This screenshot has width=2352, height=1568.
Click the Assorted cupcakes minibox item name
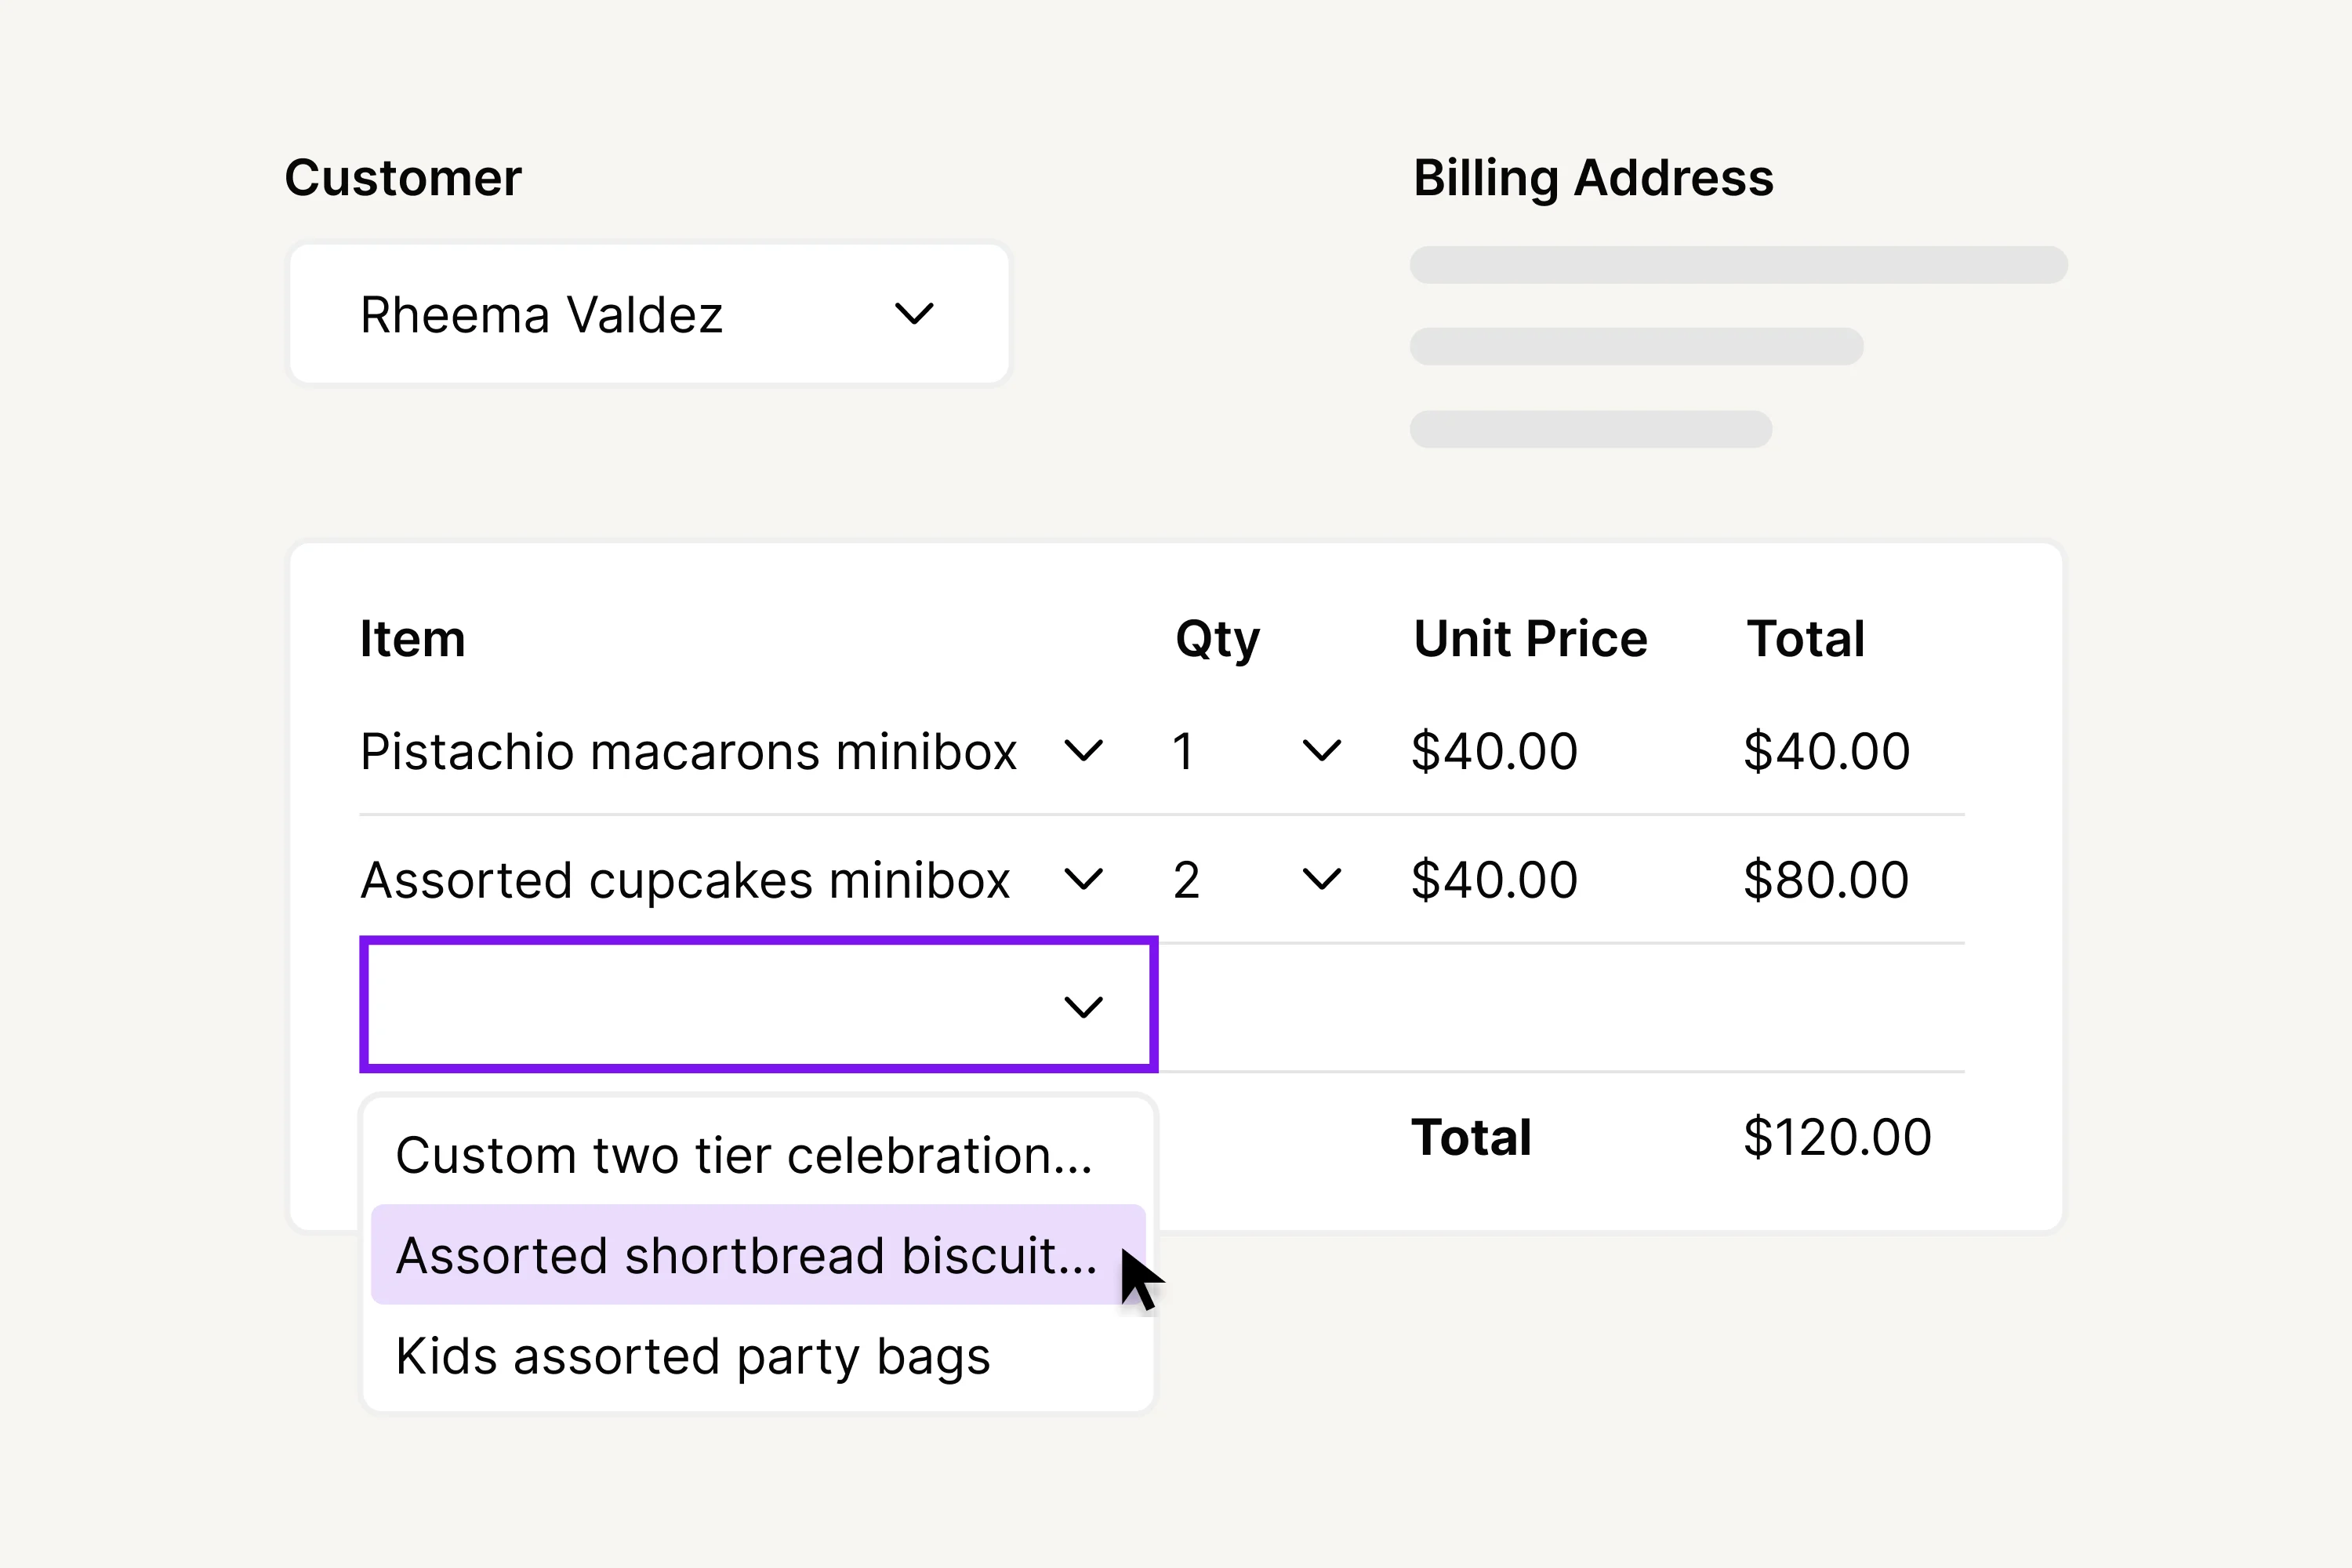click(685, 880)
